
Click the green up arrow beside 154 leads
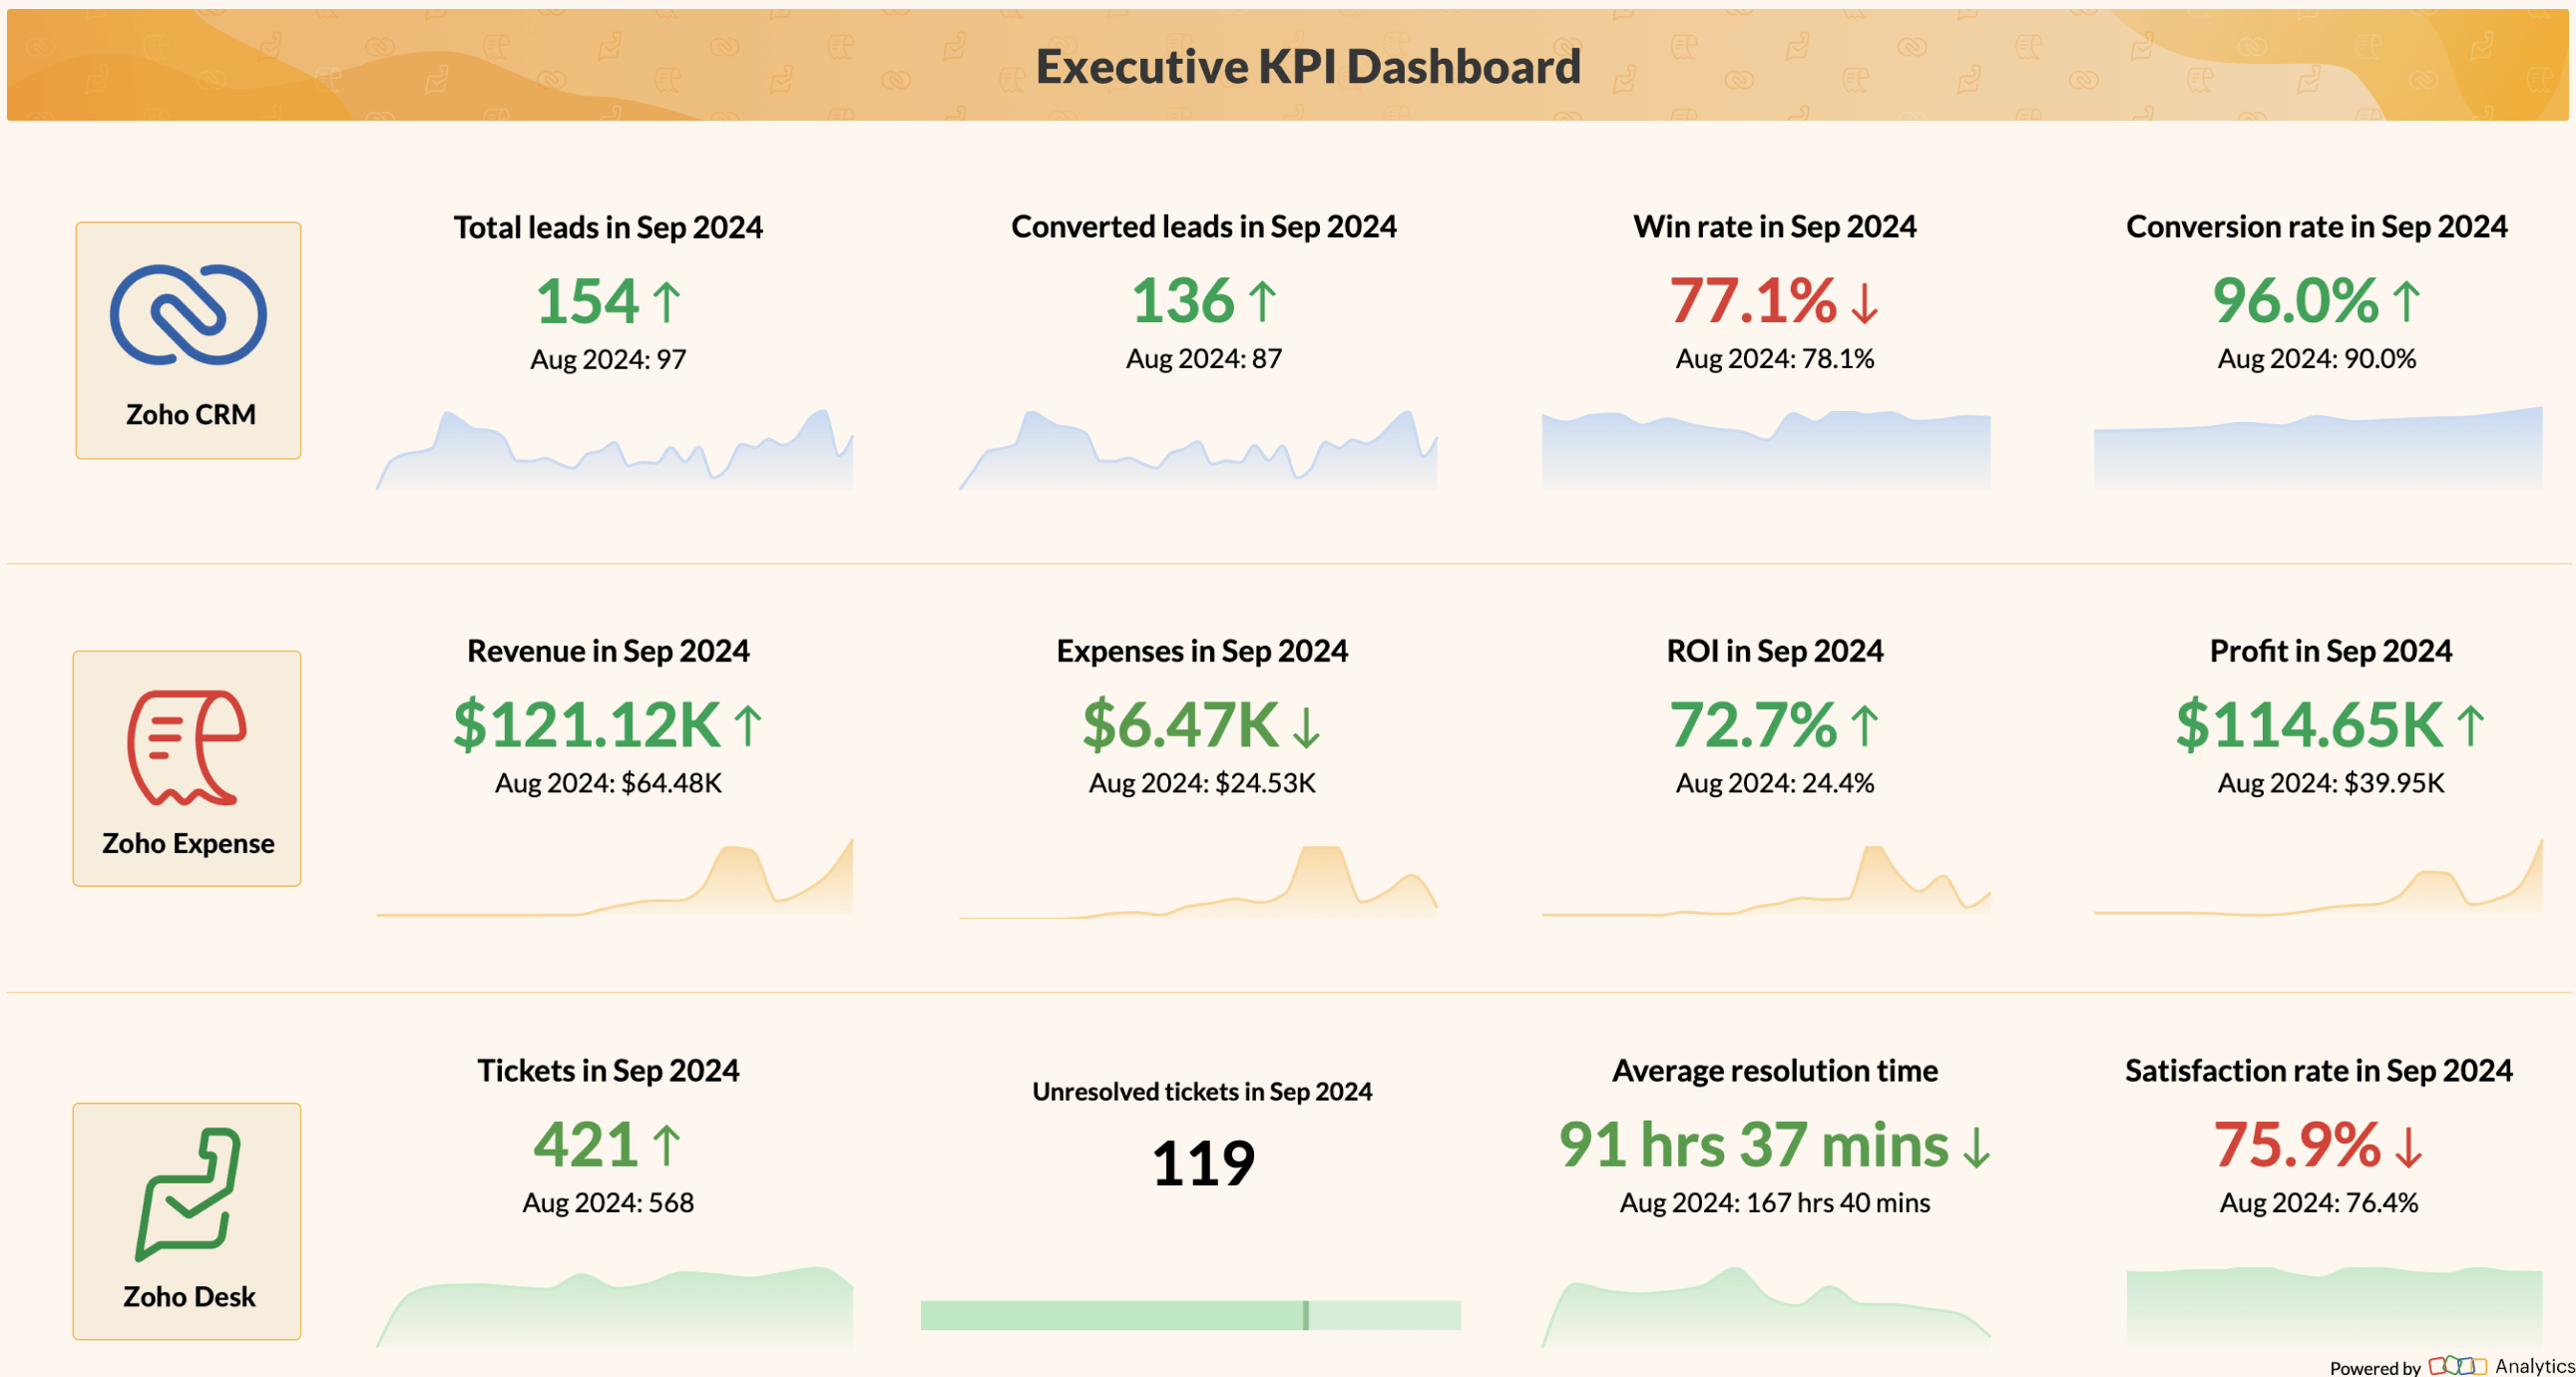[667, 302]
